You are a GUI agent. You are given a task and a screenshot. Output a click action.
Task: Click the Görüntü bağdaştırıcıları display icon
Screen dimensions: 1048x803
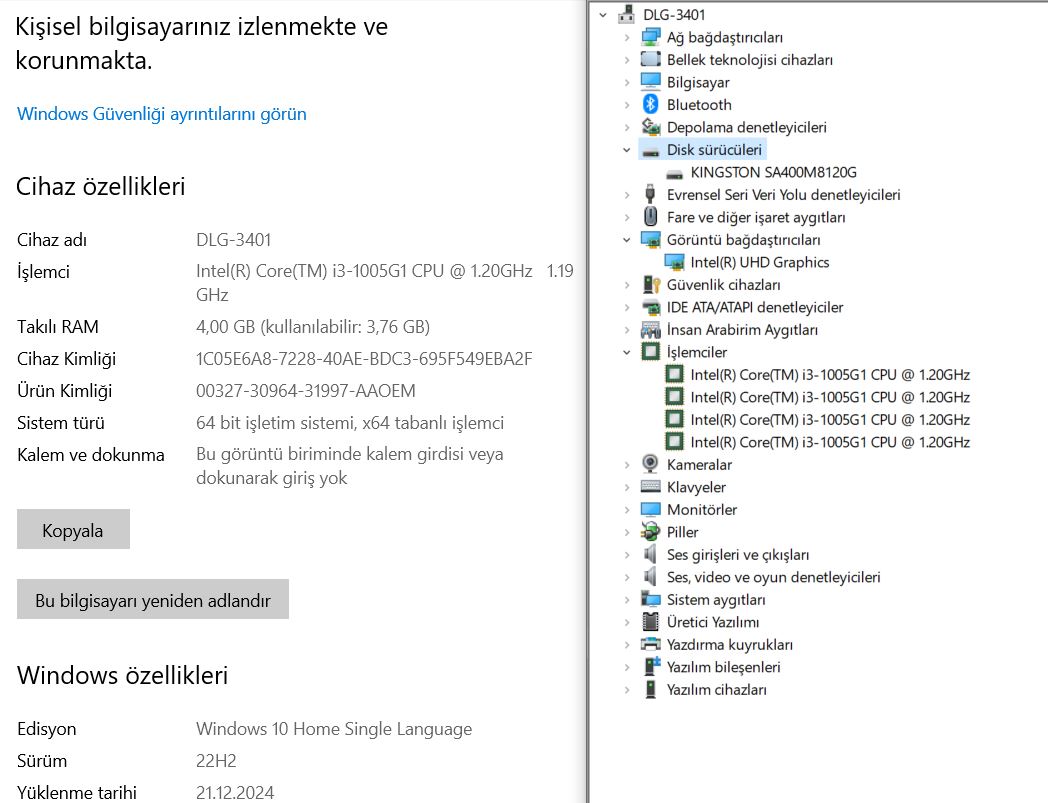coord(650,239)
